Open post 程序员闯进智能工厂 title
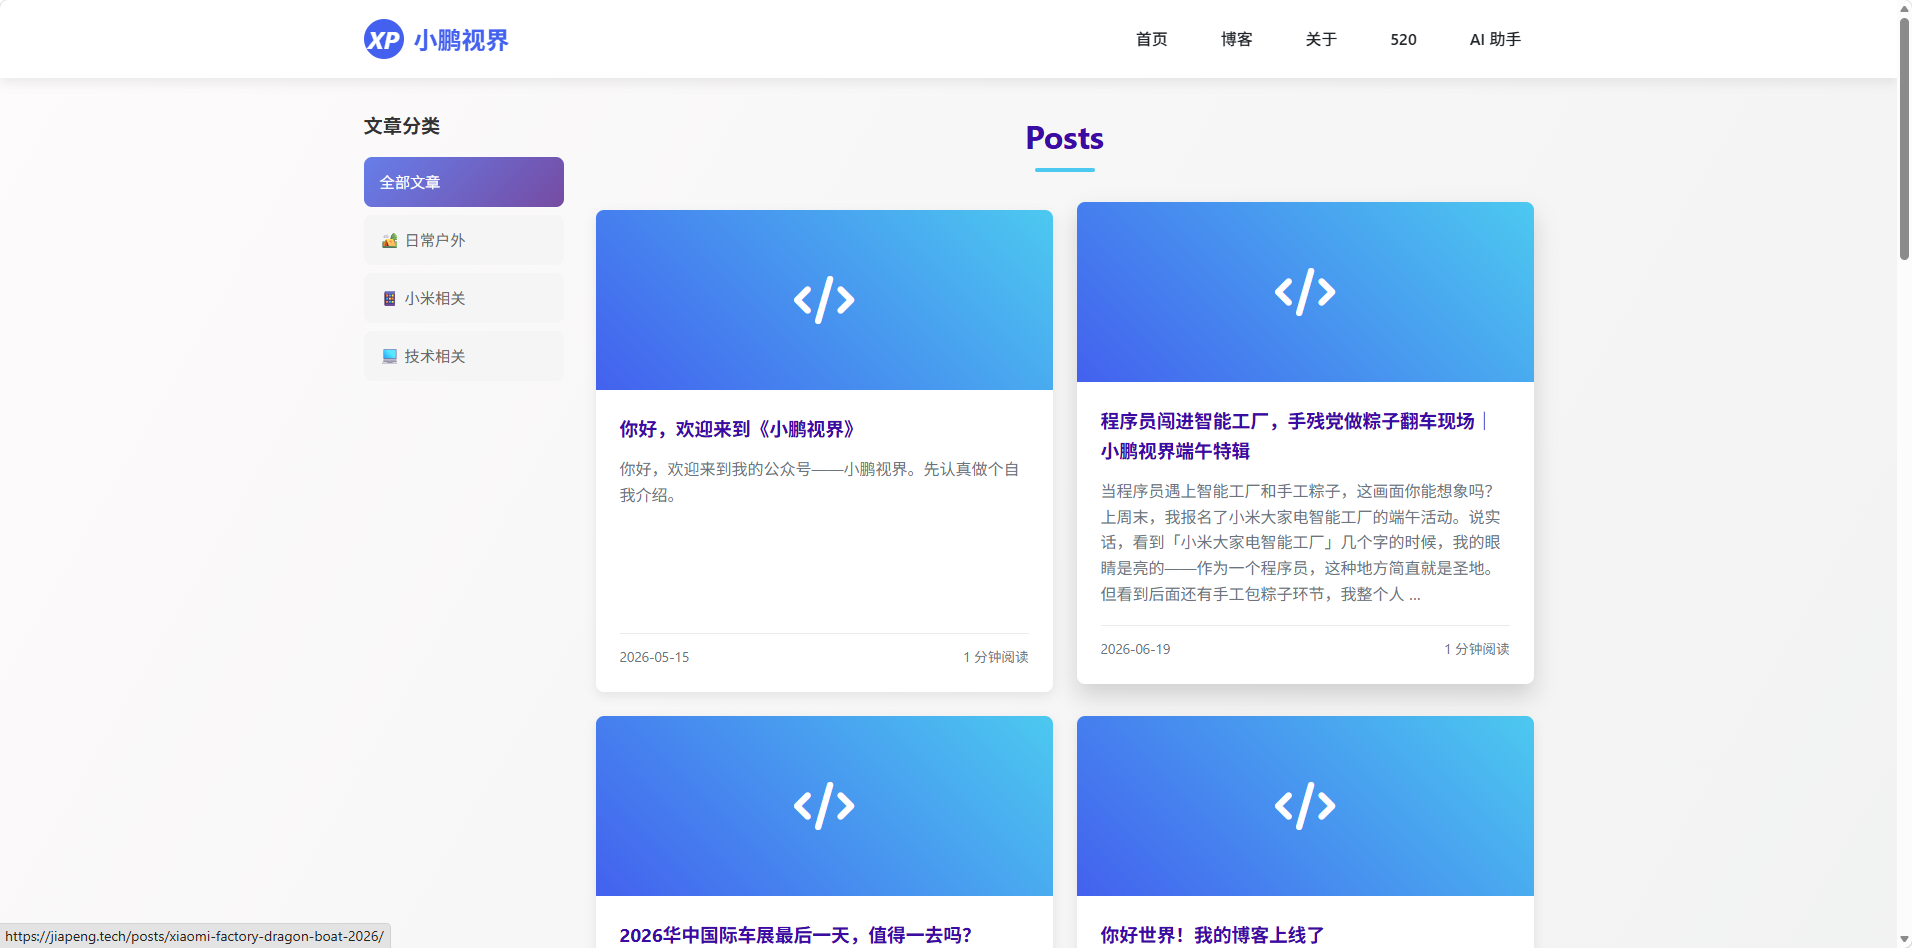 tap(1294, 436)
